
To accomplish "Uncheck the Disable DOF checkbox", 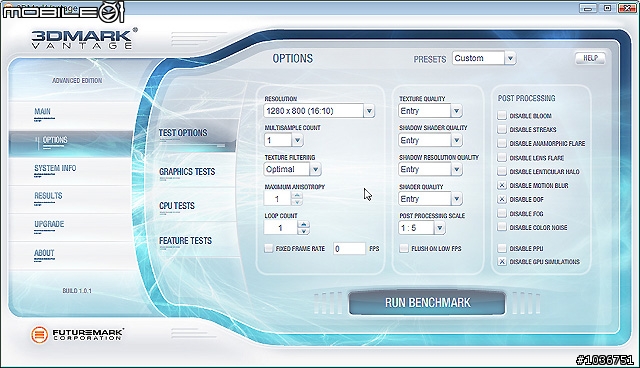I will click(502, 199).
